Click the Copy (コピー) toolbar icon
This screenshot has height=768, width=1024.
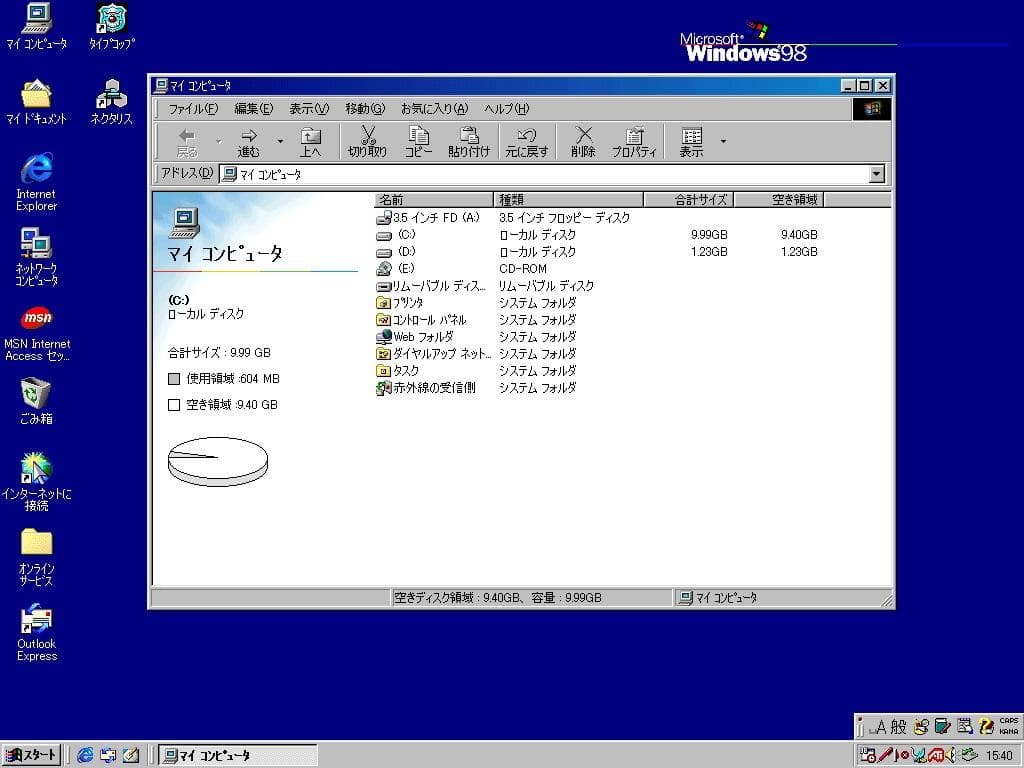tap(418, 140)
